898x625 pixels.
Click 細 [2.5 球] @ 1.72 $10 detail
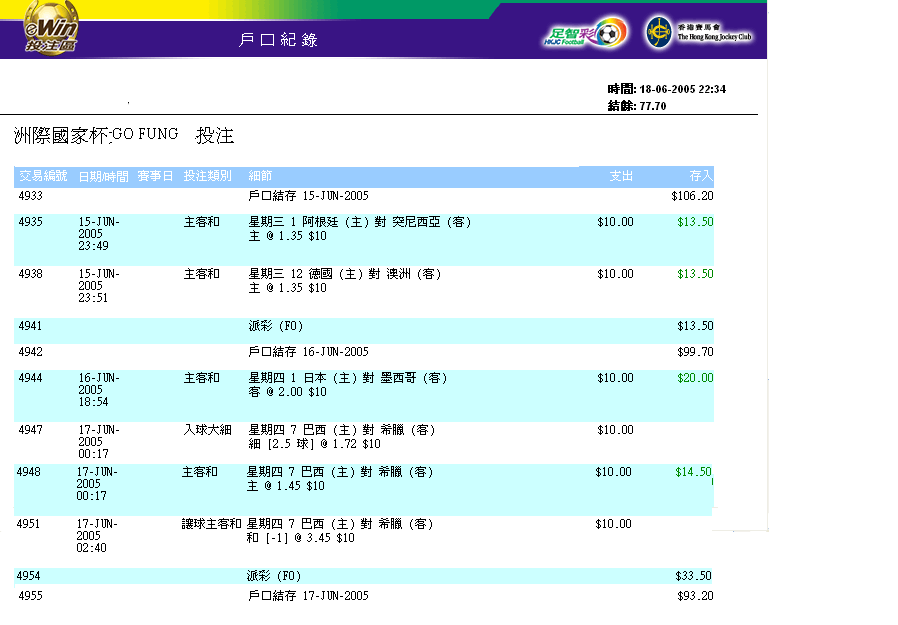pyautogui.click(x=314, y=444)
